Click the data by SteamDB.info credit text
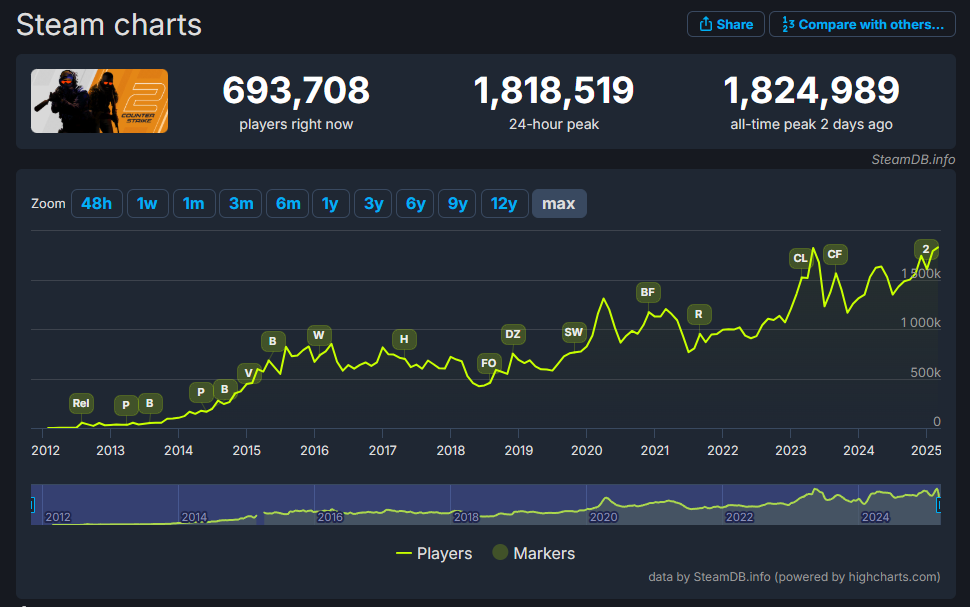 [x=794, y=577]
